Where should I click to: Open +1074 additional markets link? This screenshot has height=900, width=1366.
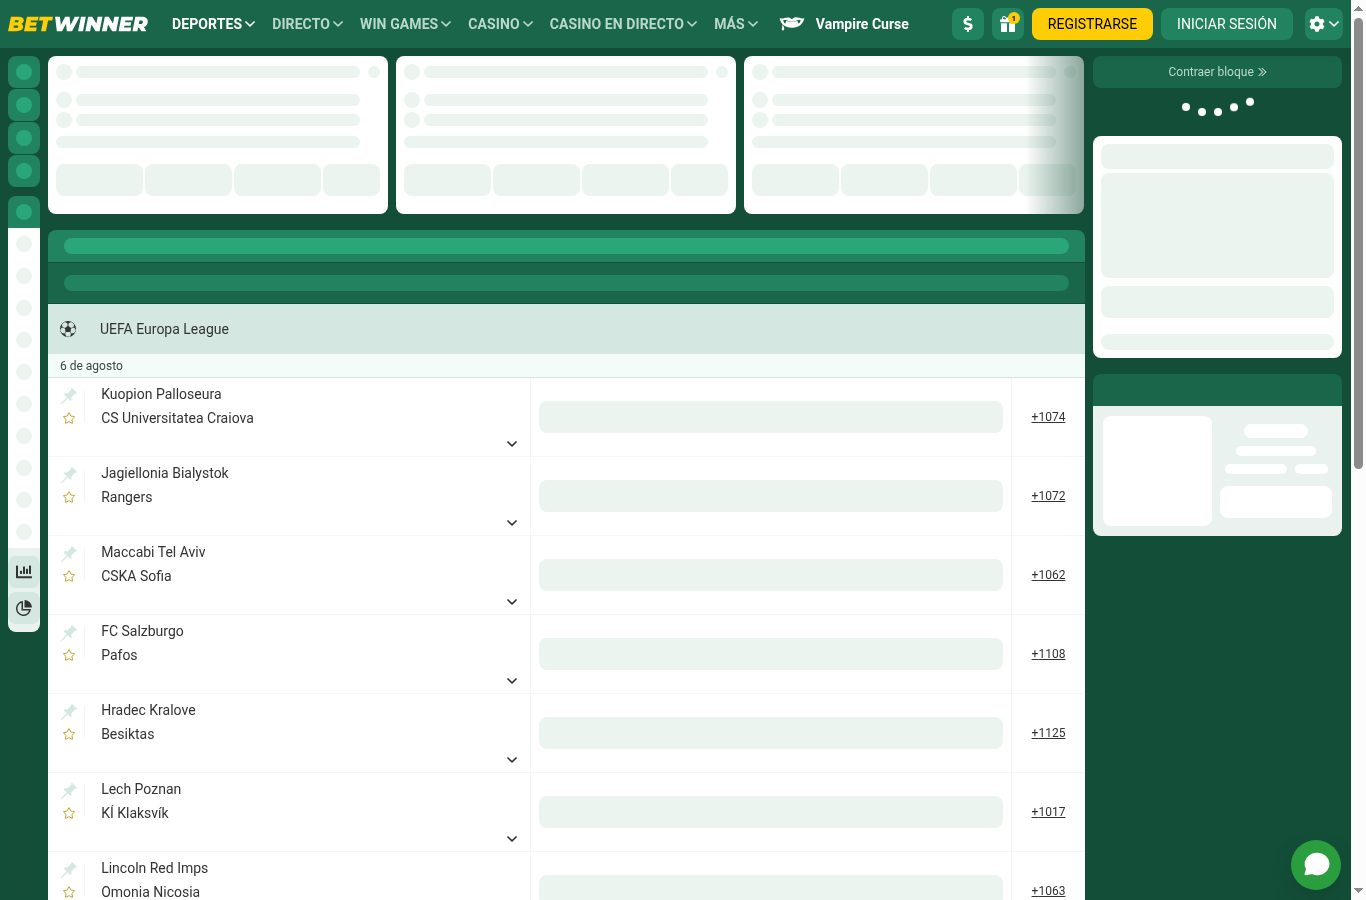coord(1048,417)
